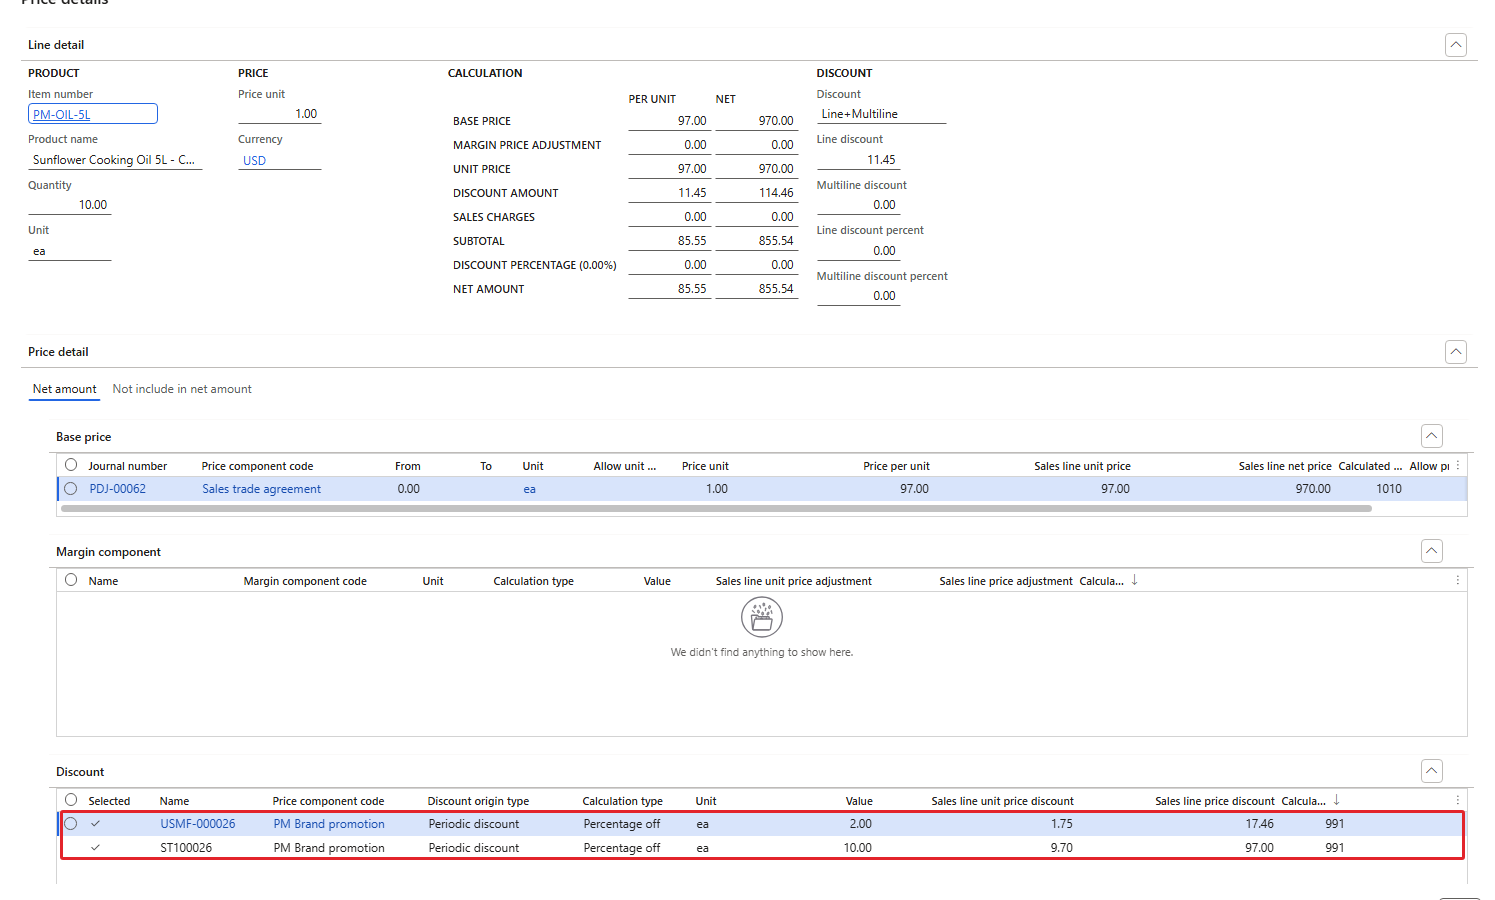Open the USD currency link
This screenshot has height=900, width=1495.
[255, 161]
